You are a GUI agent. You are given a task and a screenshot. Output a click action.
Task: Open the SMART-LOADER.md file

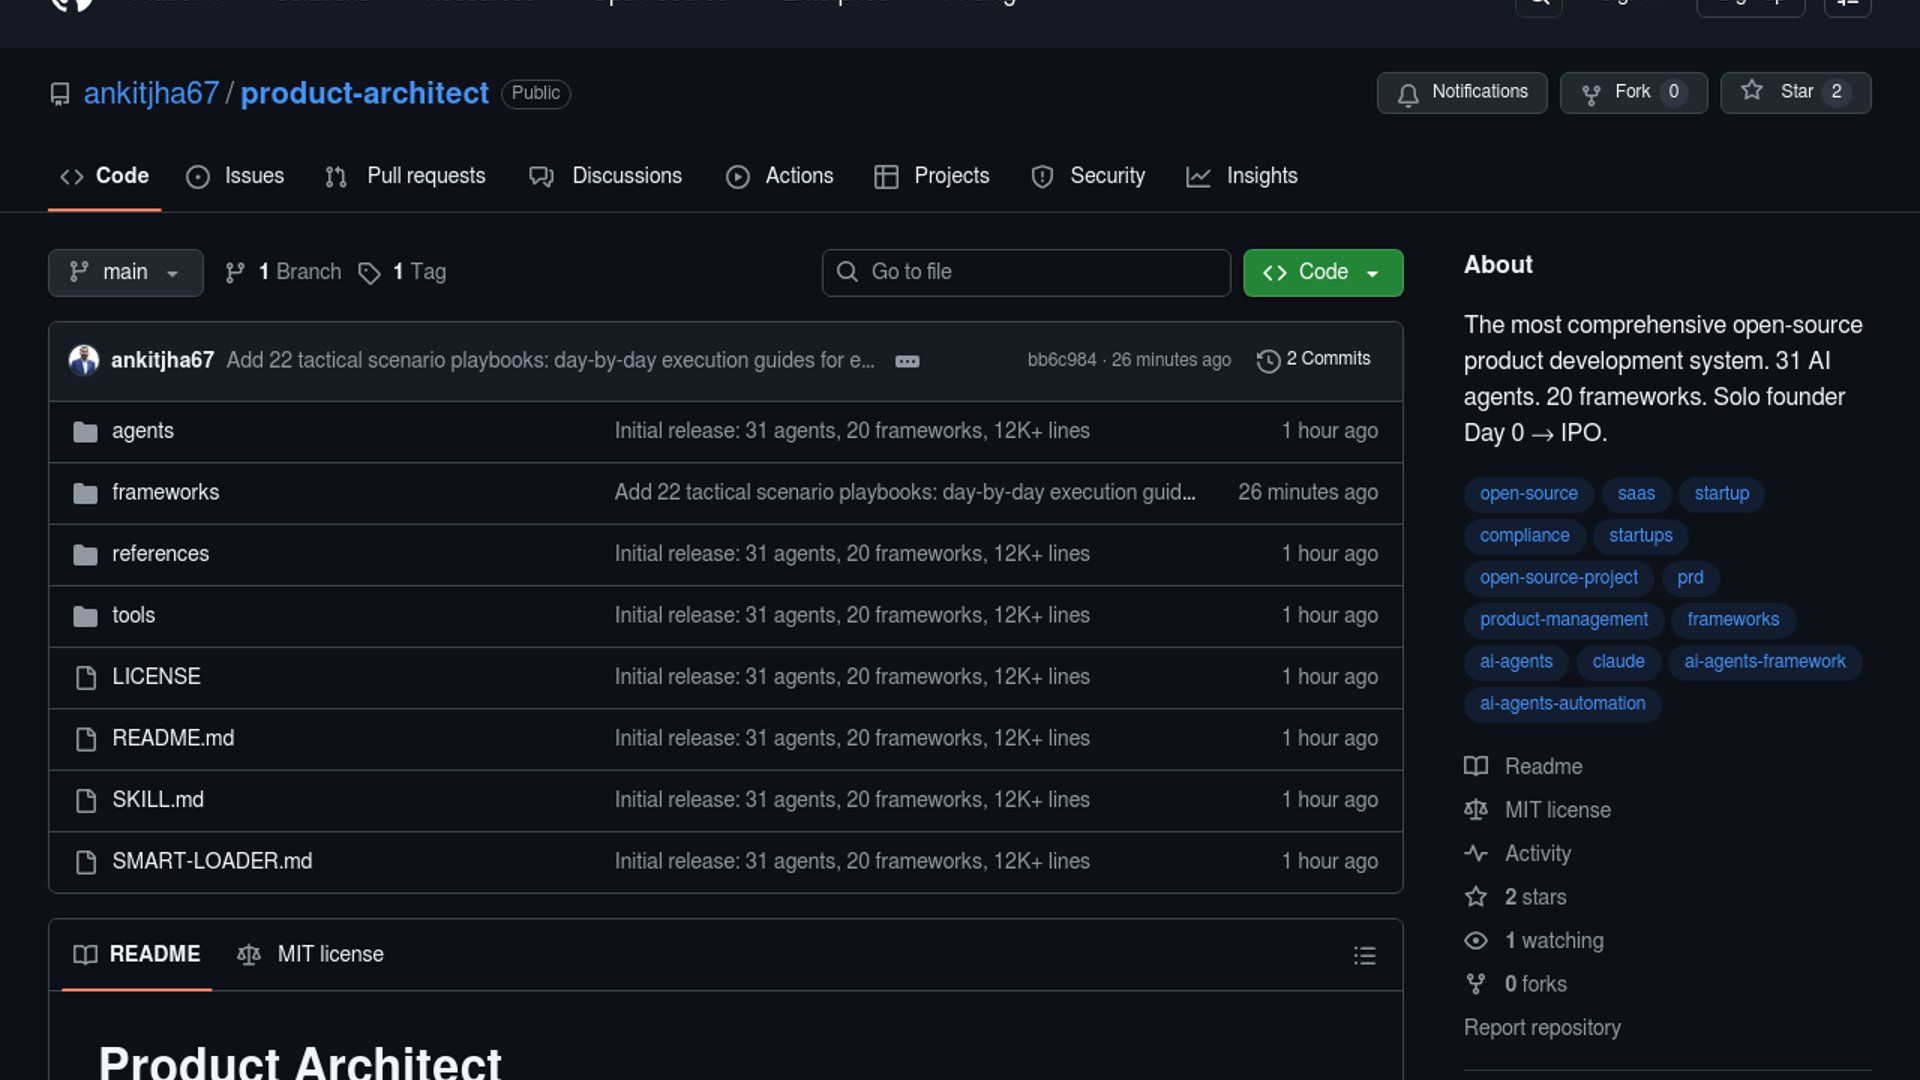point(212,861)
